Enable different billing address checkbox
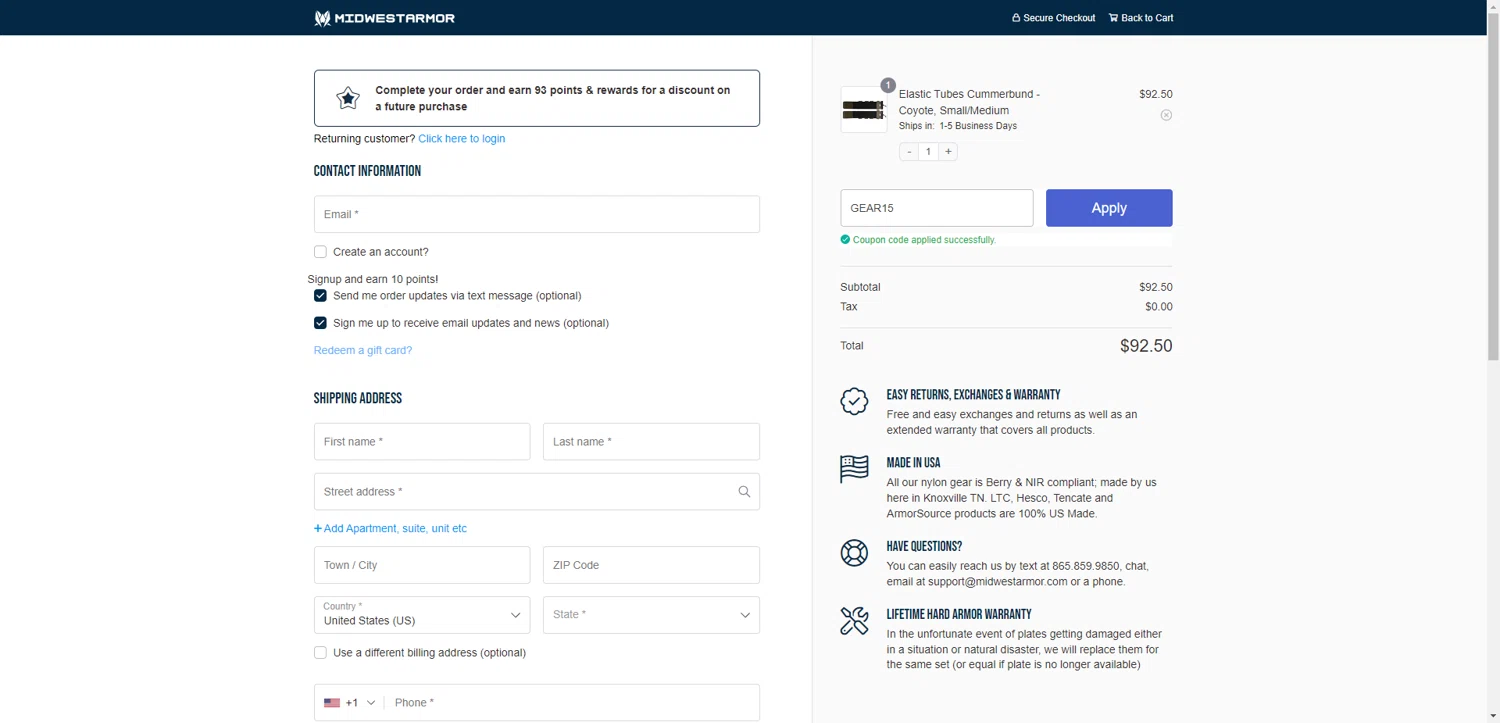This screenshot has height=723, width=1500. pos(320,653)
